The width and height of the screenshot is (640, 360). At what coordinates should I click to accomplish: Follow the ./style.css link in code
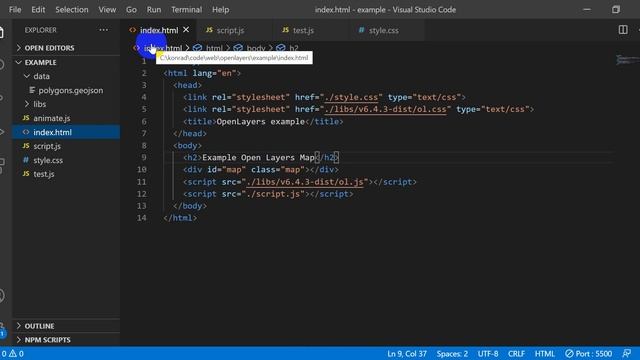click(351, 97)
